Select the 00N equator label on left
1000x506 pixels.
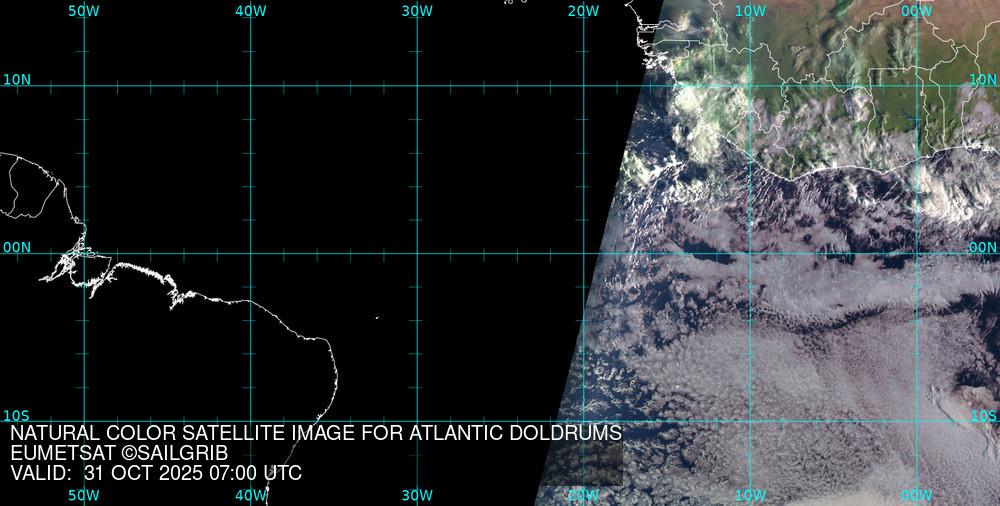(17, 247)
